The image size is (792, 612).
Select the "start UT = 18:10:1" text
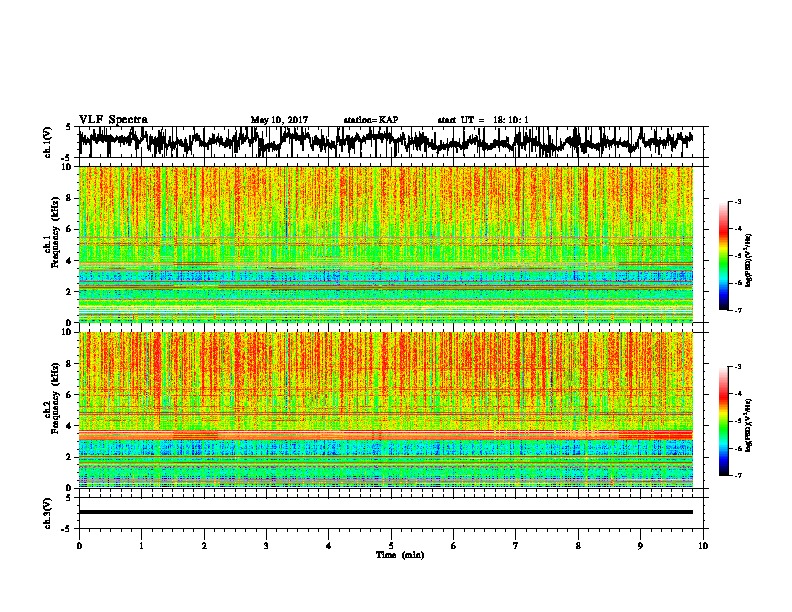483,120
